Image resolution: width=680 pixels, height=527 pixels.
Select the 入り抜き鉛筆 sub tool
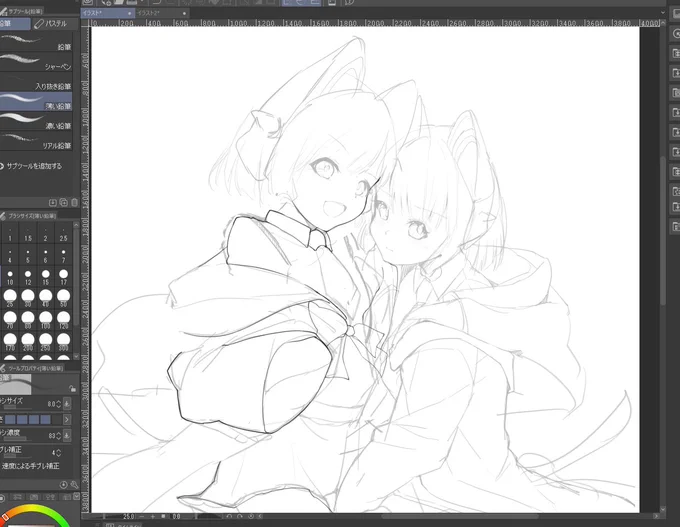[x=36, y=82]
